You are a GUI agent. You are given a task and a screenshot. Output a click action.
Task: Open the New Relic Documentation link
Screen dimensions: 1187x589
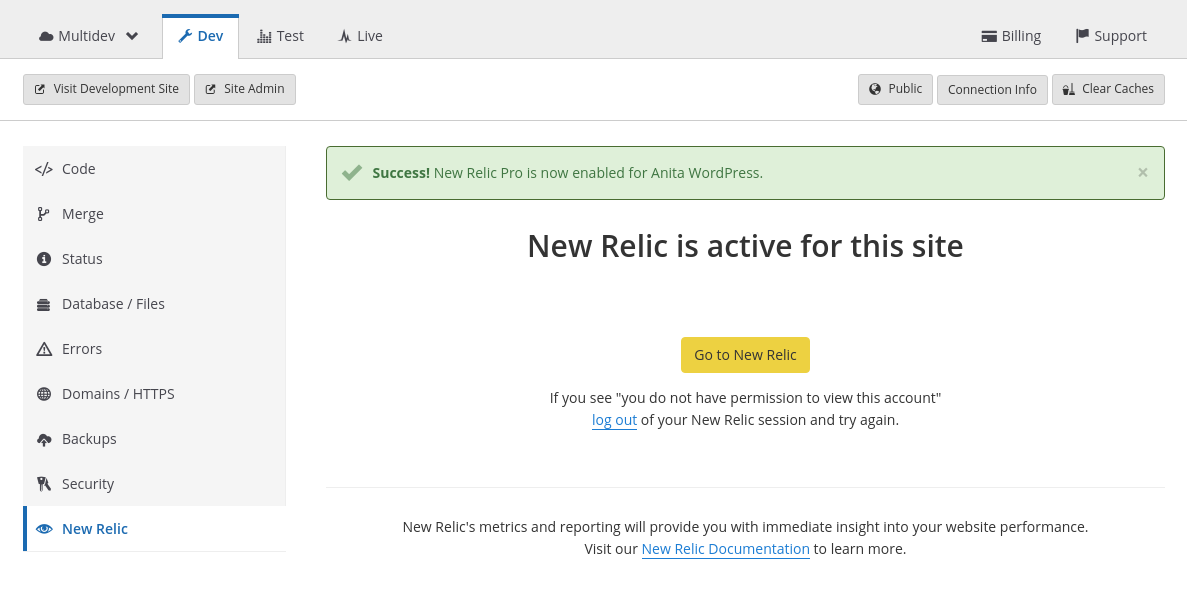tap(725, 548)
